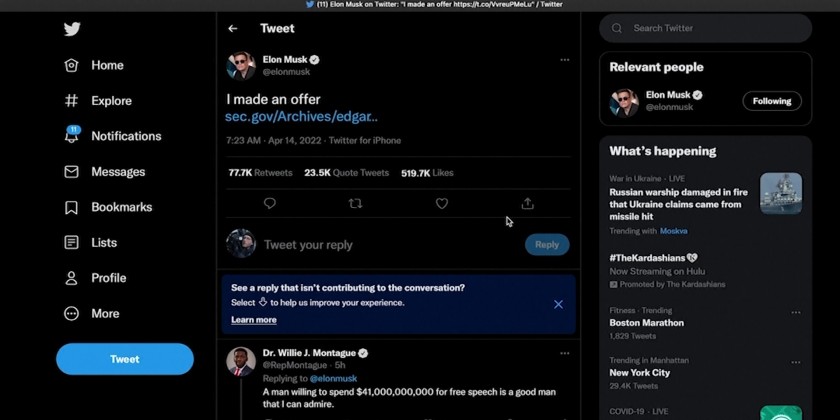840x420 pixels.
Task: Click the blue Tweet compose button
Action: point(125,359)
